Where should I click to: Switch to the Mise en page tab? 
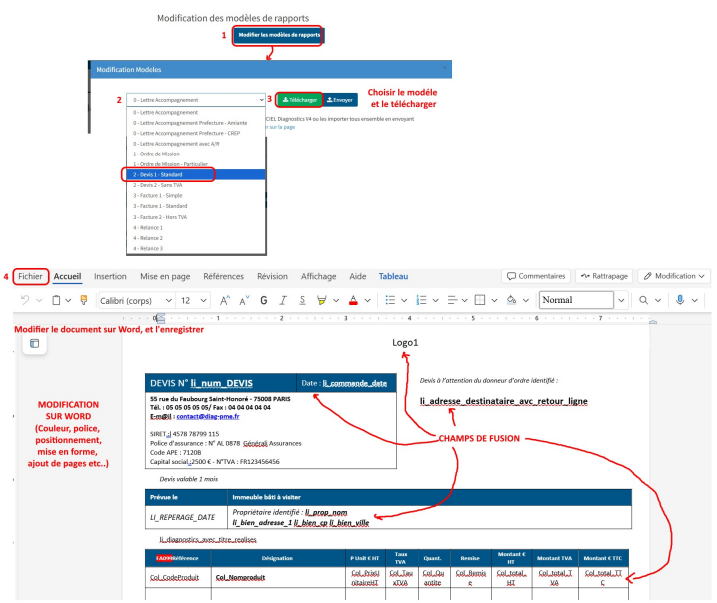coord(165,276)
